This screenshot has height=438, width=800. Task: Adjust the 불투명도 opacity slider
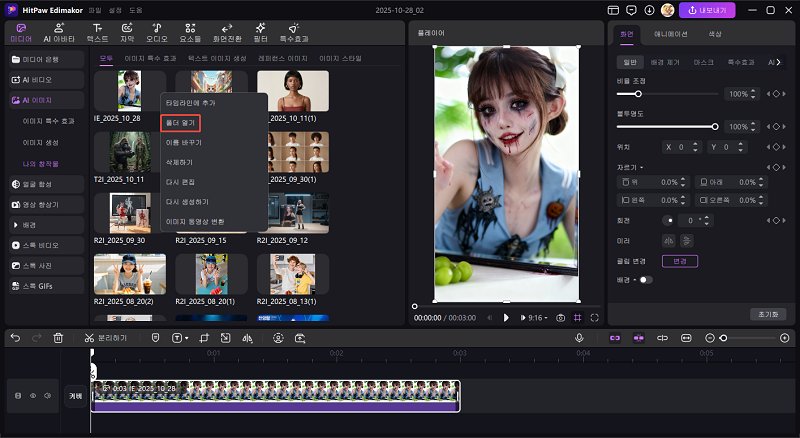715,127
